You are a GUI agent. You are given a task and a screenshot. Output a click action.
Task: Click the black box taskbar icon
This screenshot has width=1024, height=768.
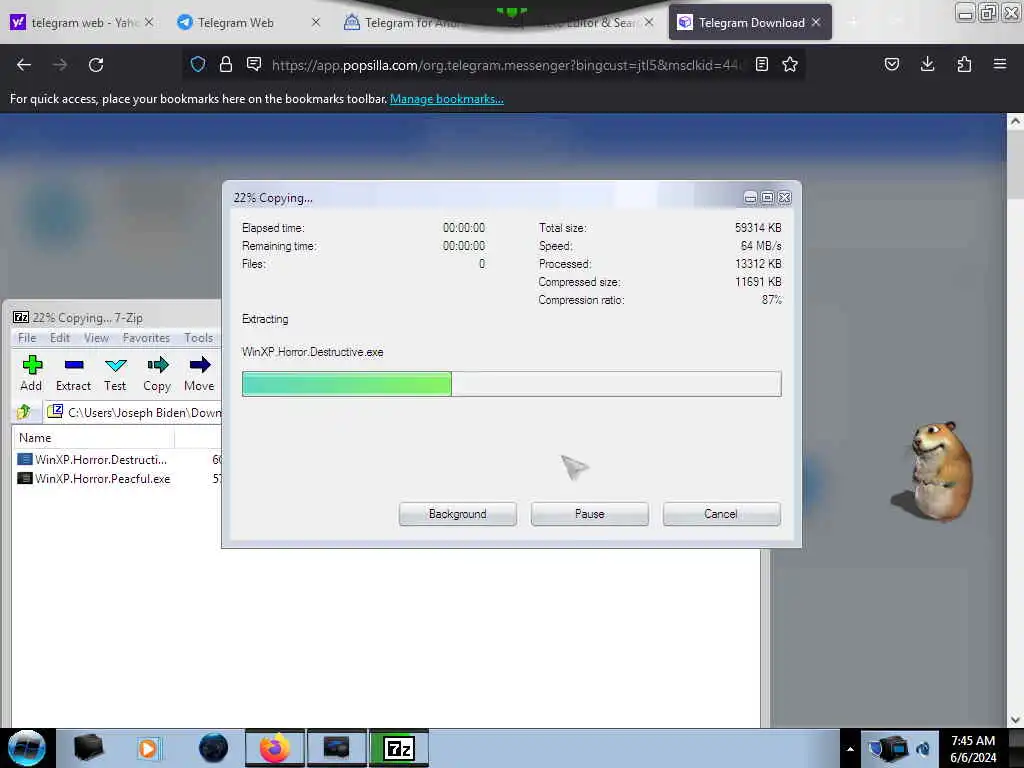pos(88,748)
